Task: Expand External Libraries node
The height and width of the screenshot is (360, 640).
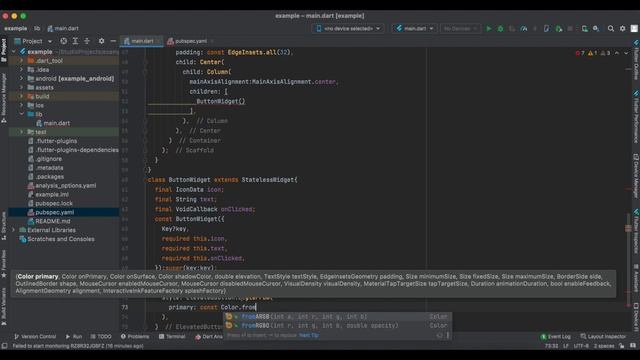Action: [x=13, y=230]
